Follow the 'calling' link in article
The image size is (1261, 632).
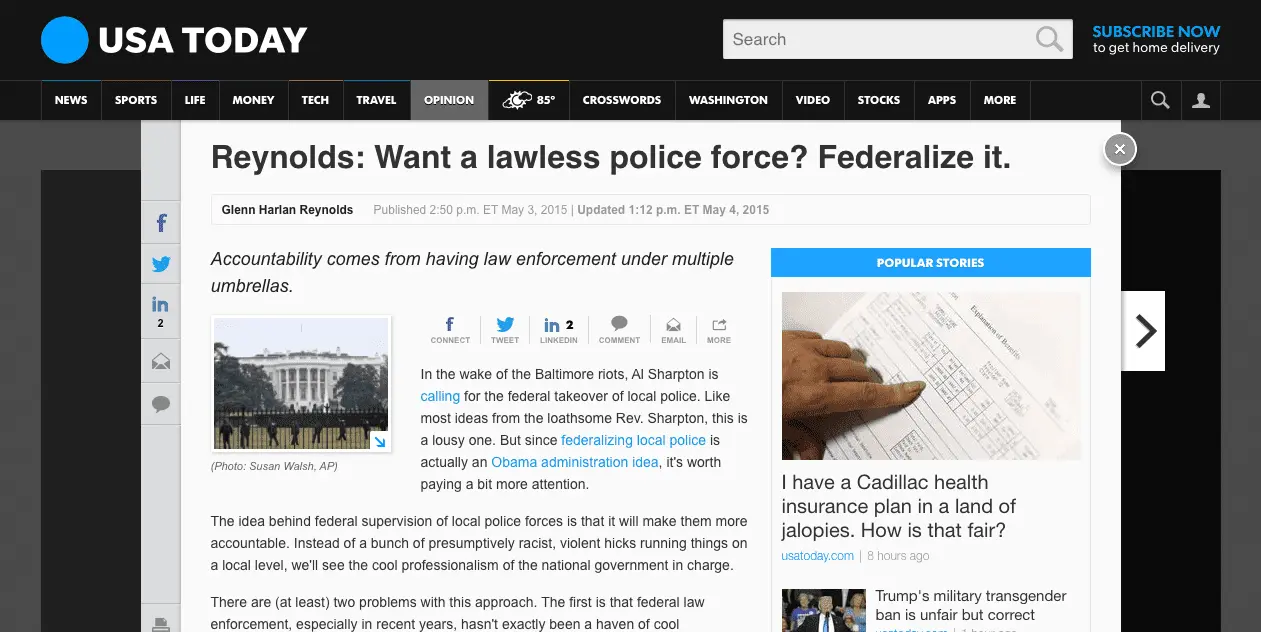point(440,396)
